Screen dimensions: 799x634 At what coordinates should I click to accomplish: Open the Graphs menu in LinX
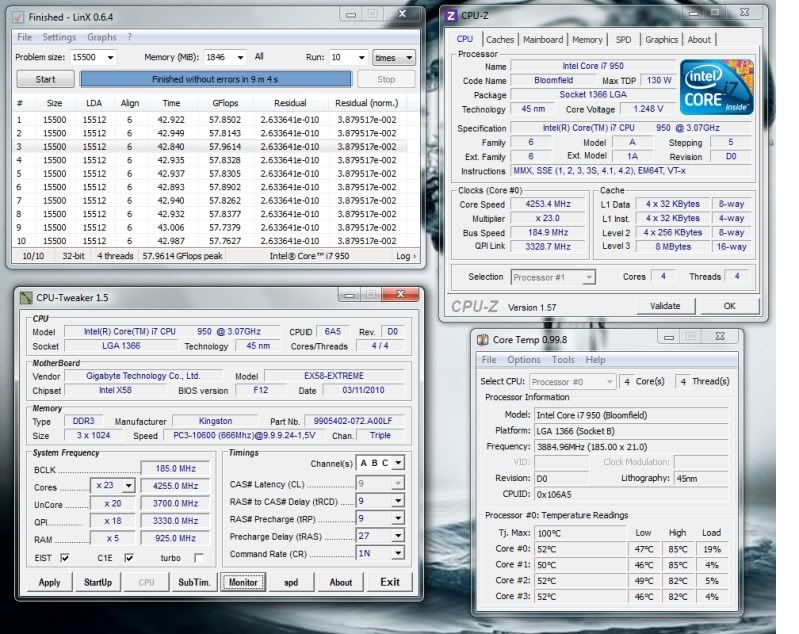(101, 38)
